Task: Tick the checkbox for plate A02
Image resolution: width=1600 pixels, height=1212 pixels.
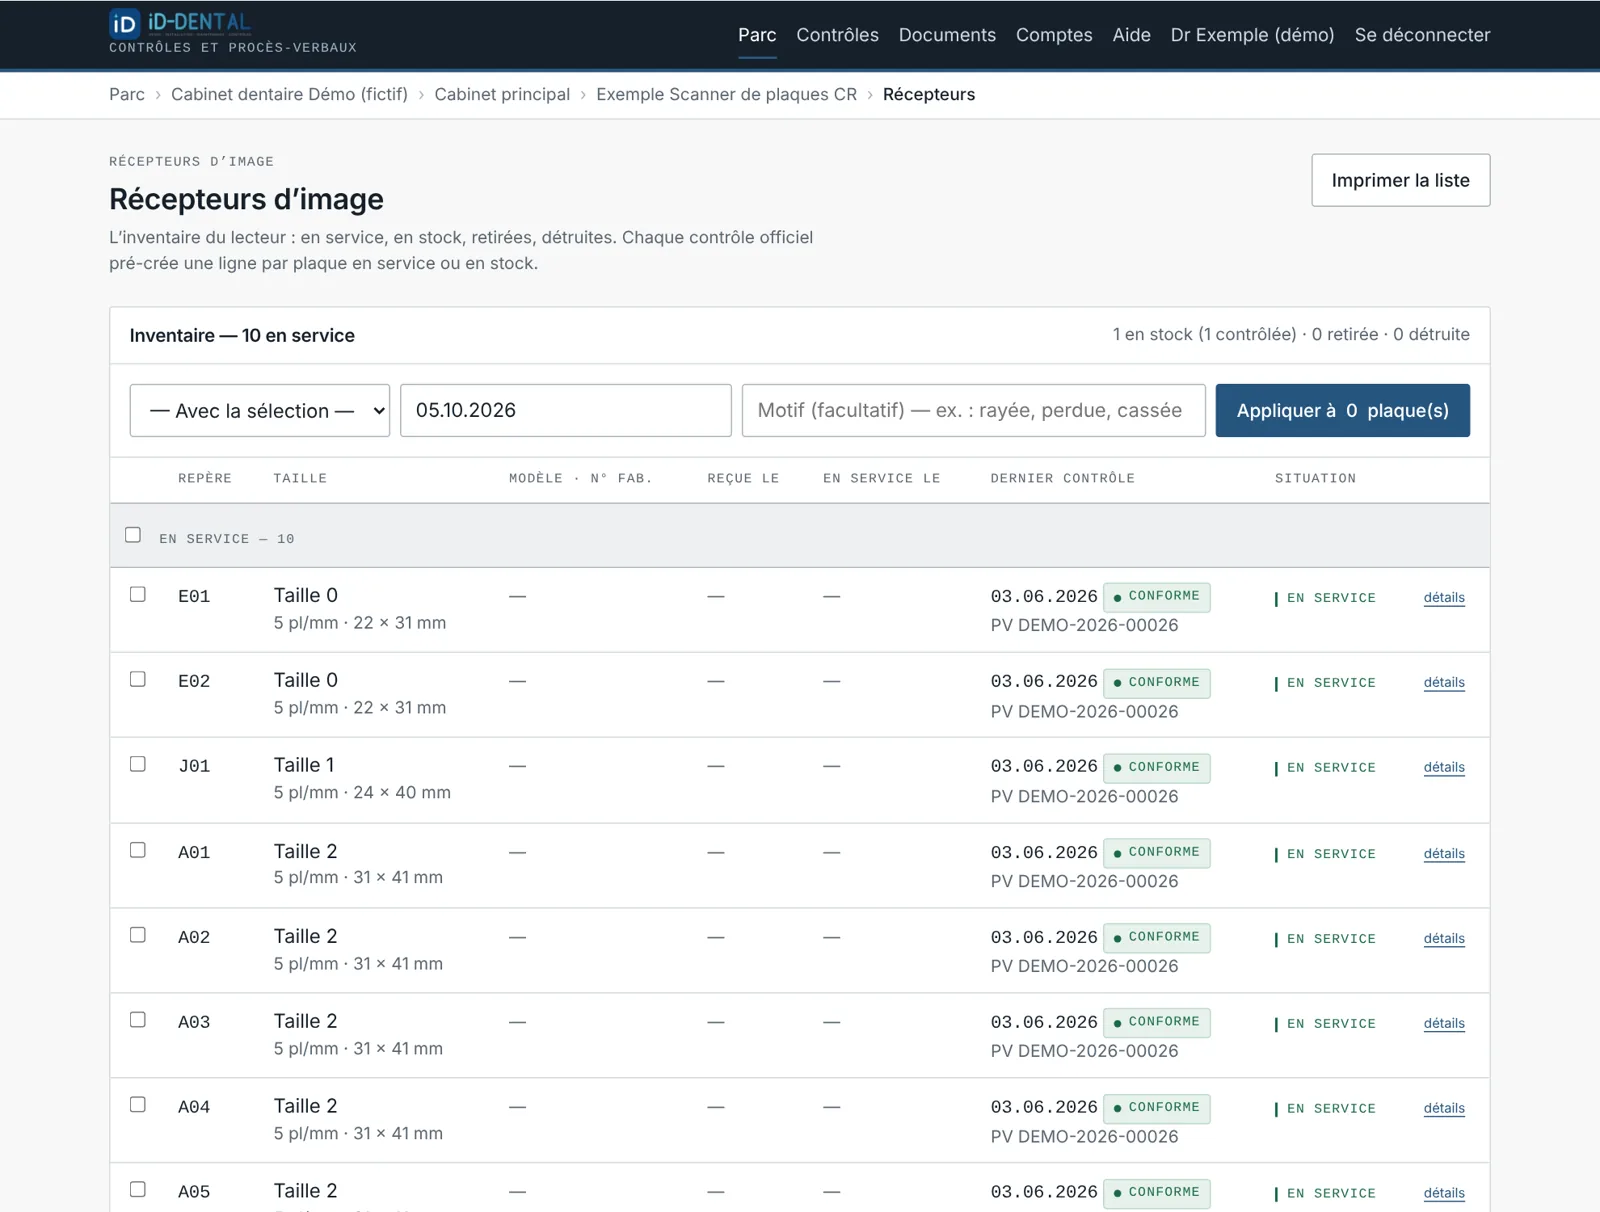Action: tap(138, 935)
